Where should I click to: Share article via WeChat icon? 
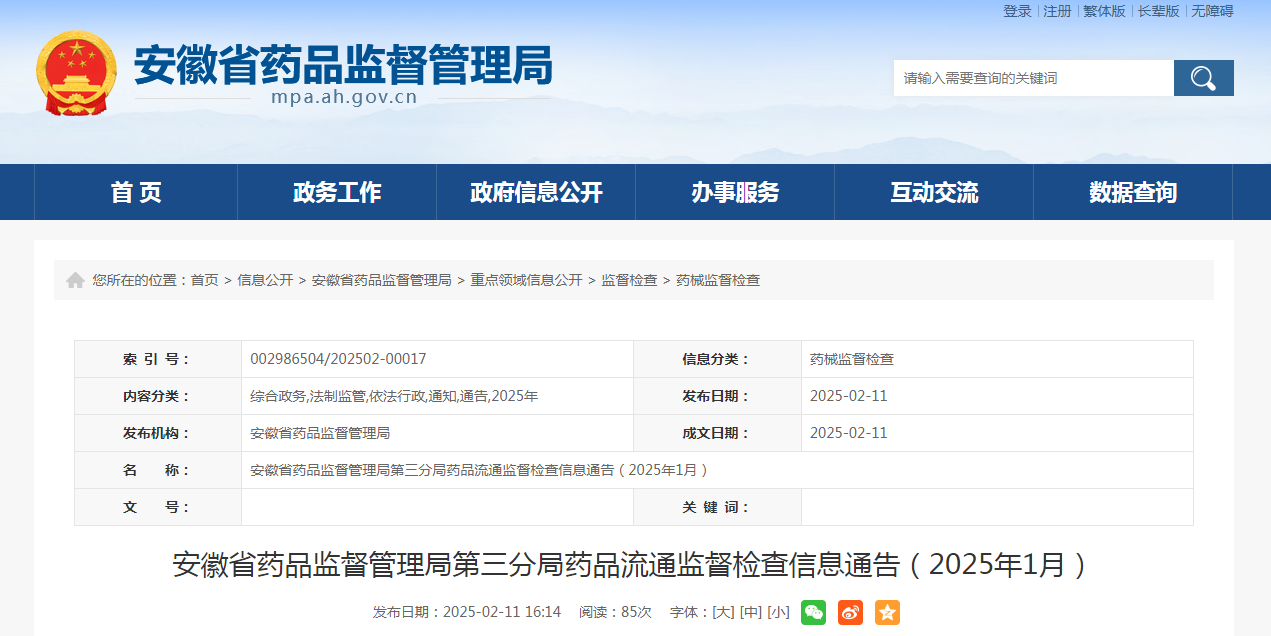[813, 612]
